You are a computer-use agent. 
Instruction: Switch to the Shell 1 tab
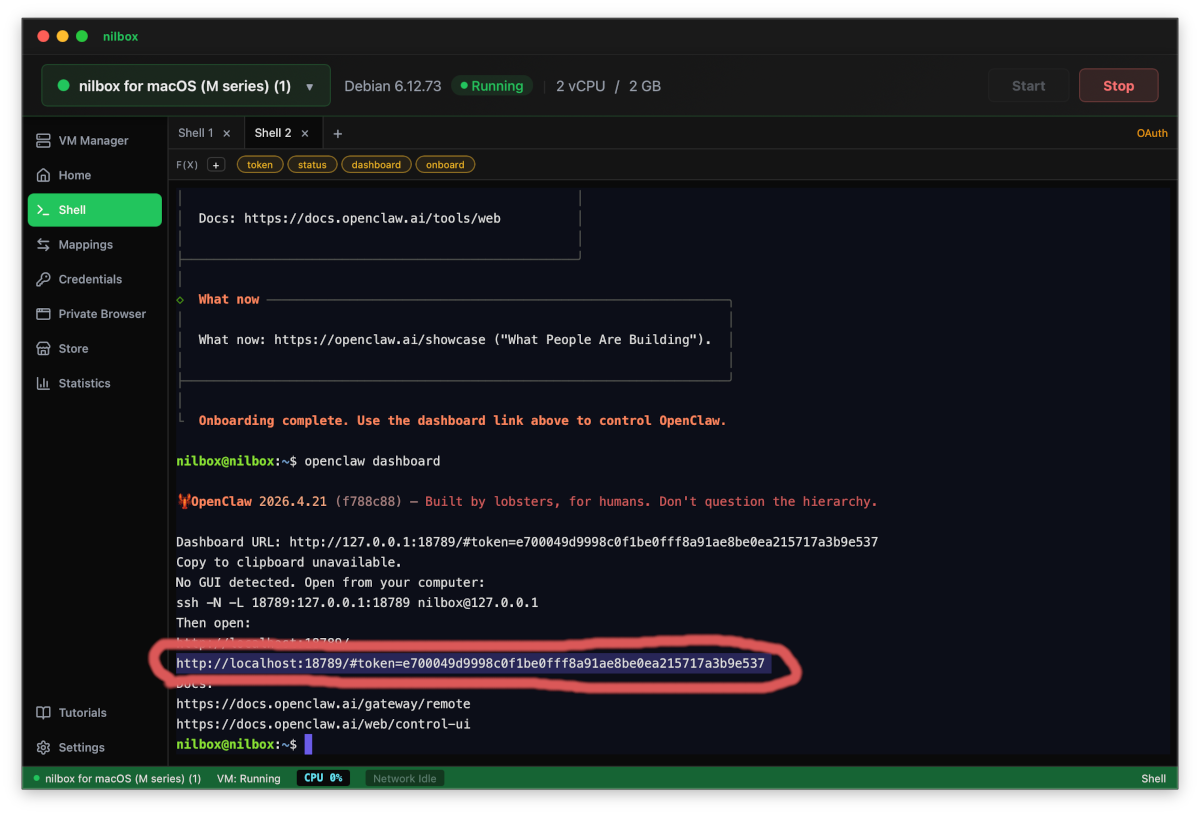(x=196, y=132)
